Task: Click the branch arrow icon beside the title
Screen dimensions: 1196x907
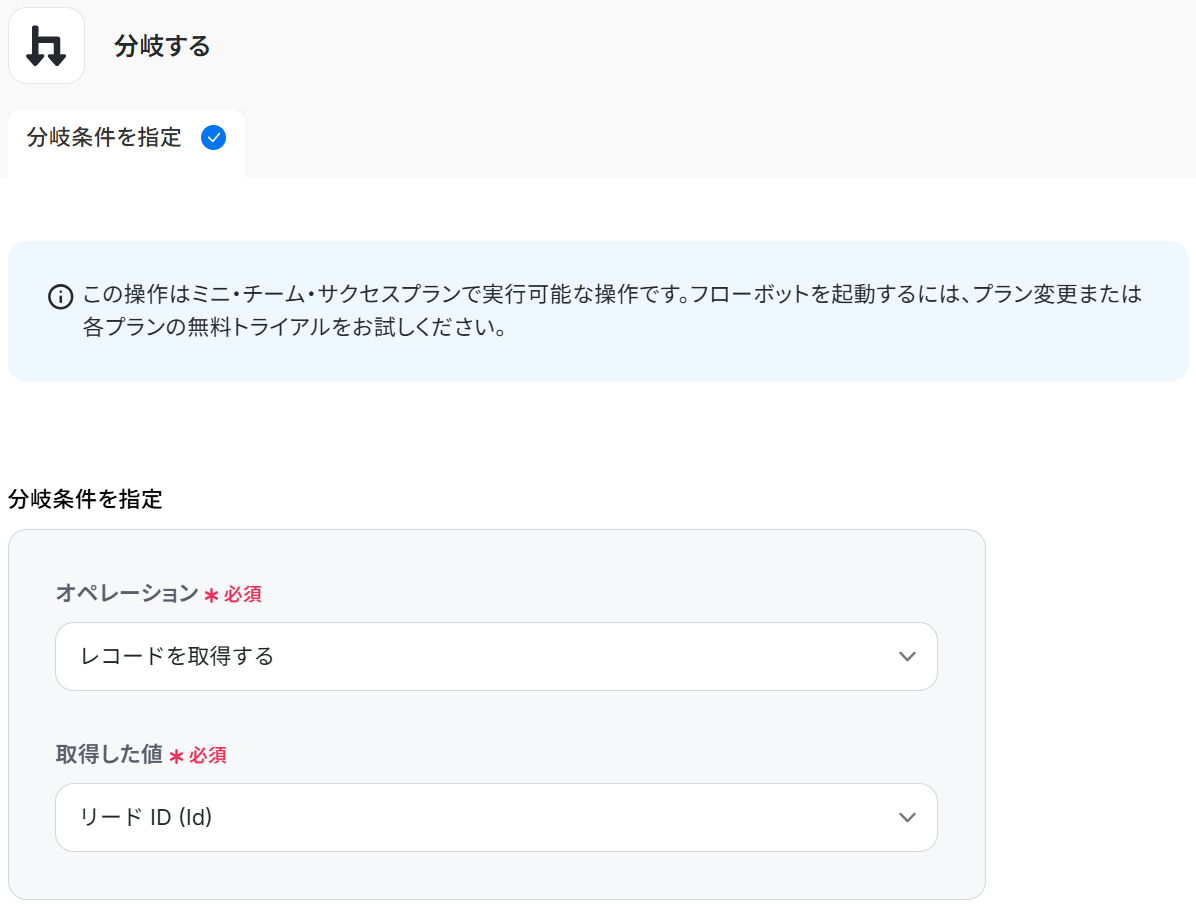Action: [46, 46]
